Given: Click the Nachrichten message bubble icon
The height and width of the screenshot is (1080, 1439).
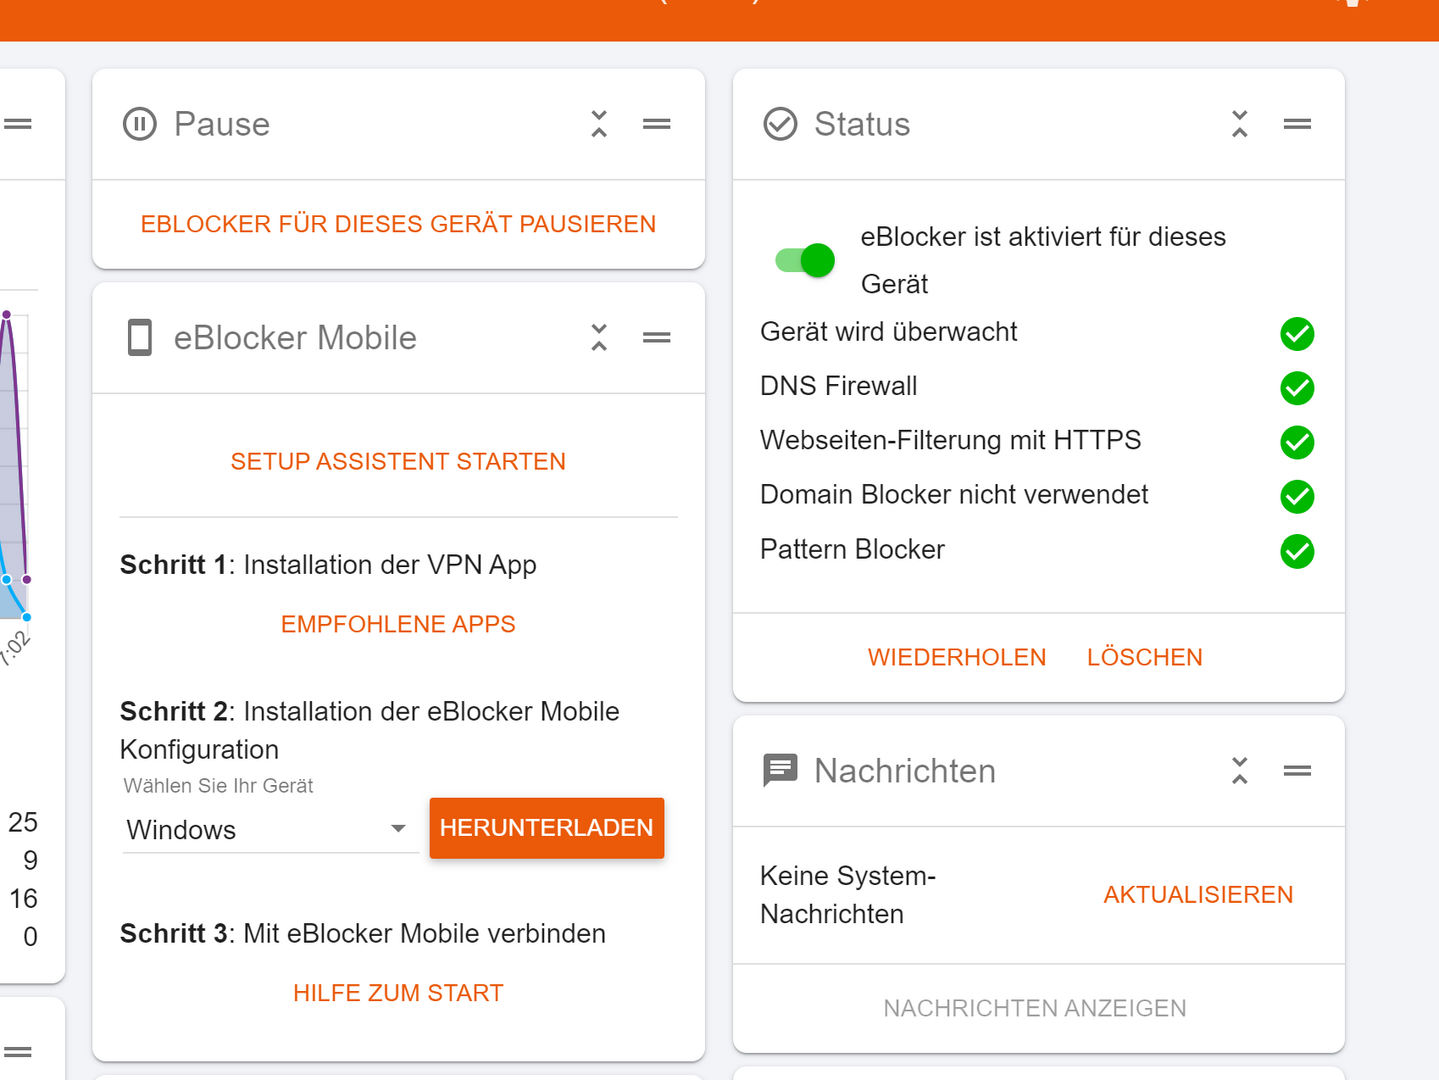Looking at the screenshot, I should [x=780, y=771].
